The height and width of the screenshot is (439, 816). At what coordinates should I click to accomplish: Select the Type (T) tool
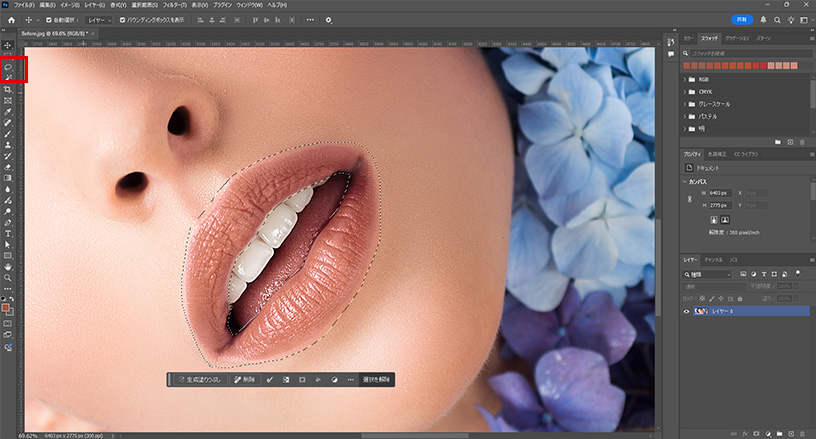pos(8,233)
